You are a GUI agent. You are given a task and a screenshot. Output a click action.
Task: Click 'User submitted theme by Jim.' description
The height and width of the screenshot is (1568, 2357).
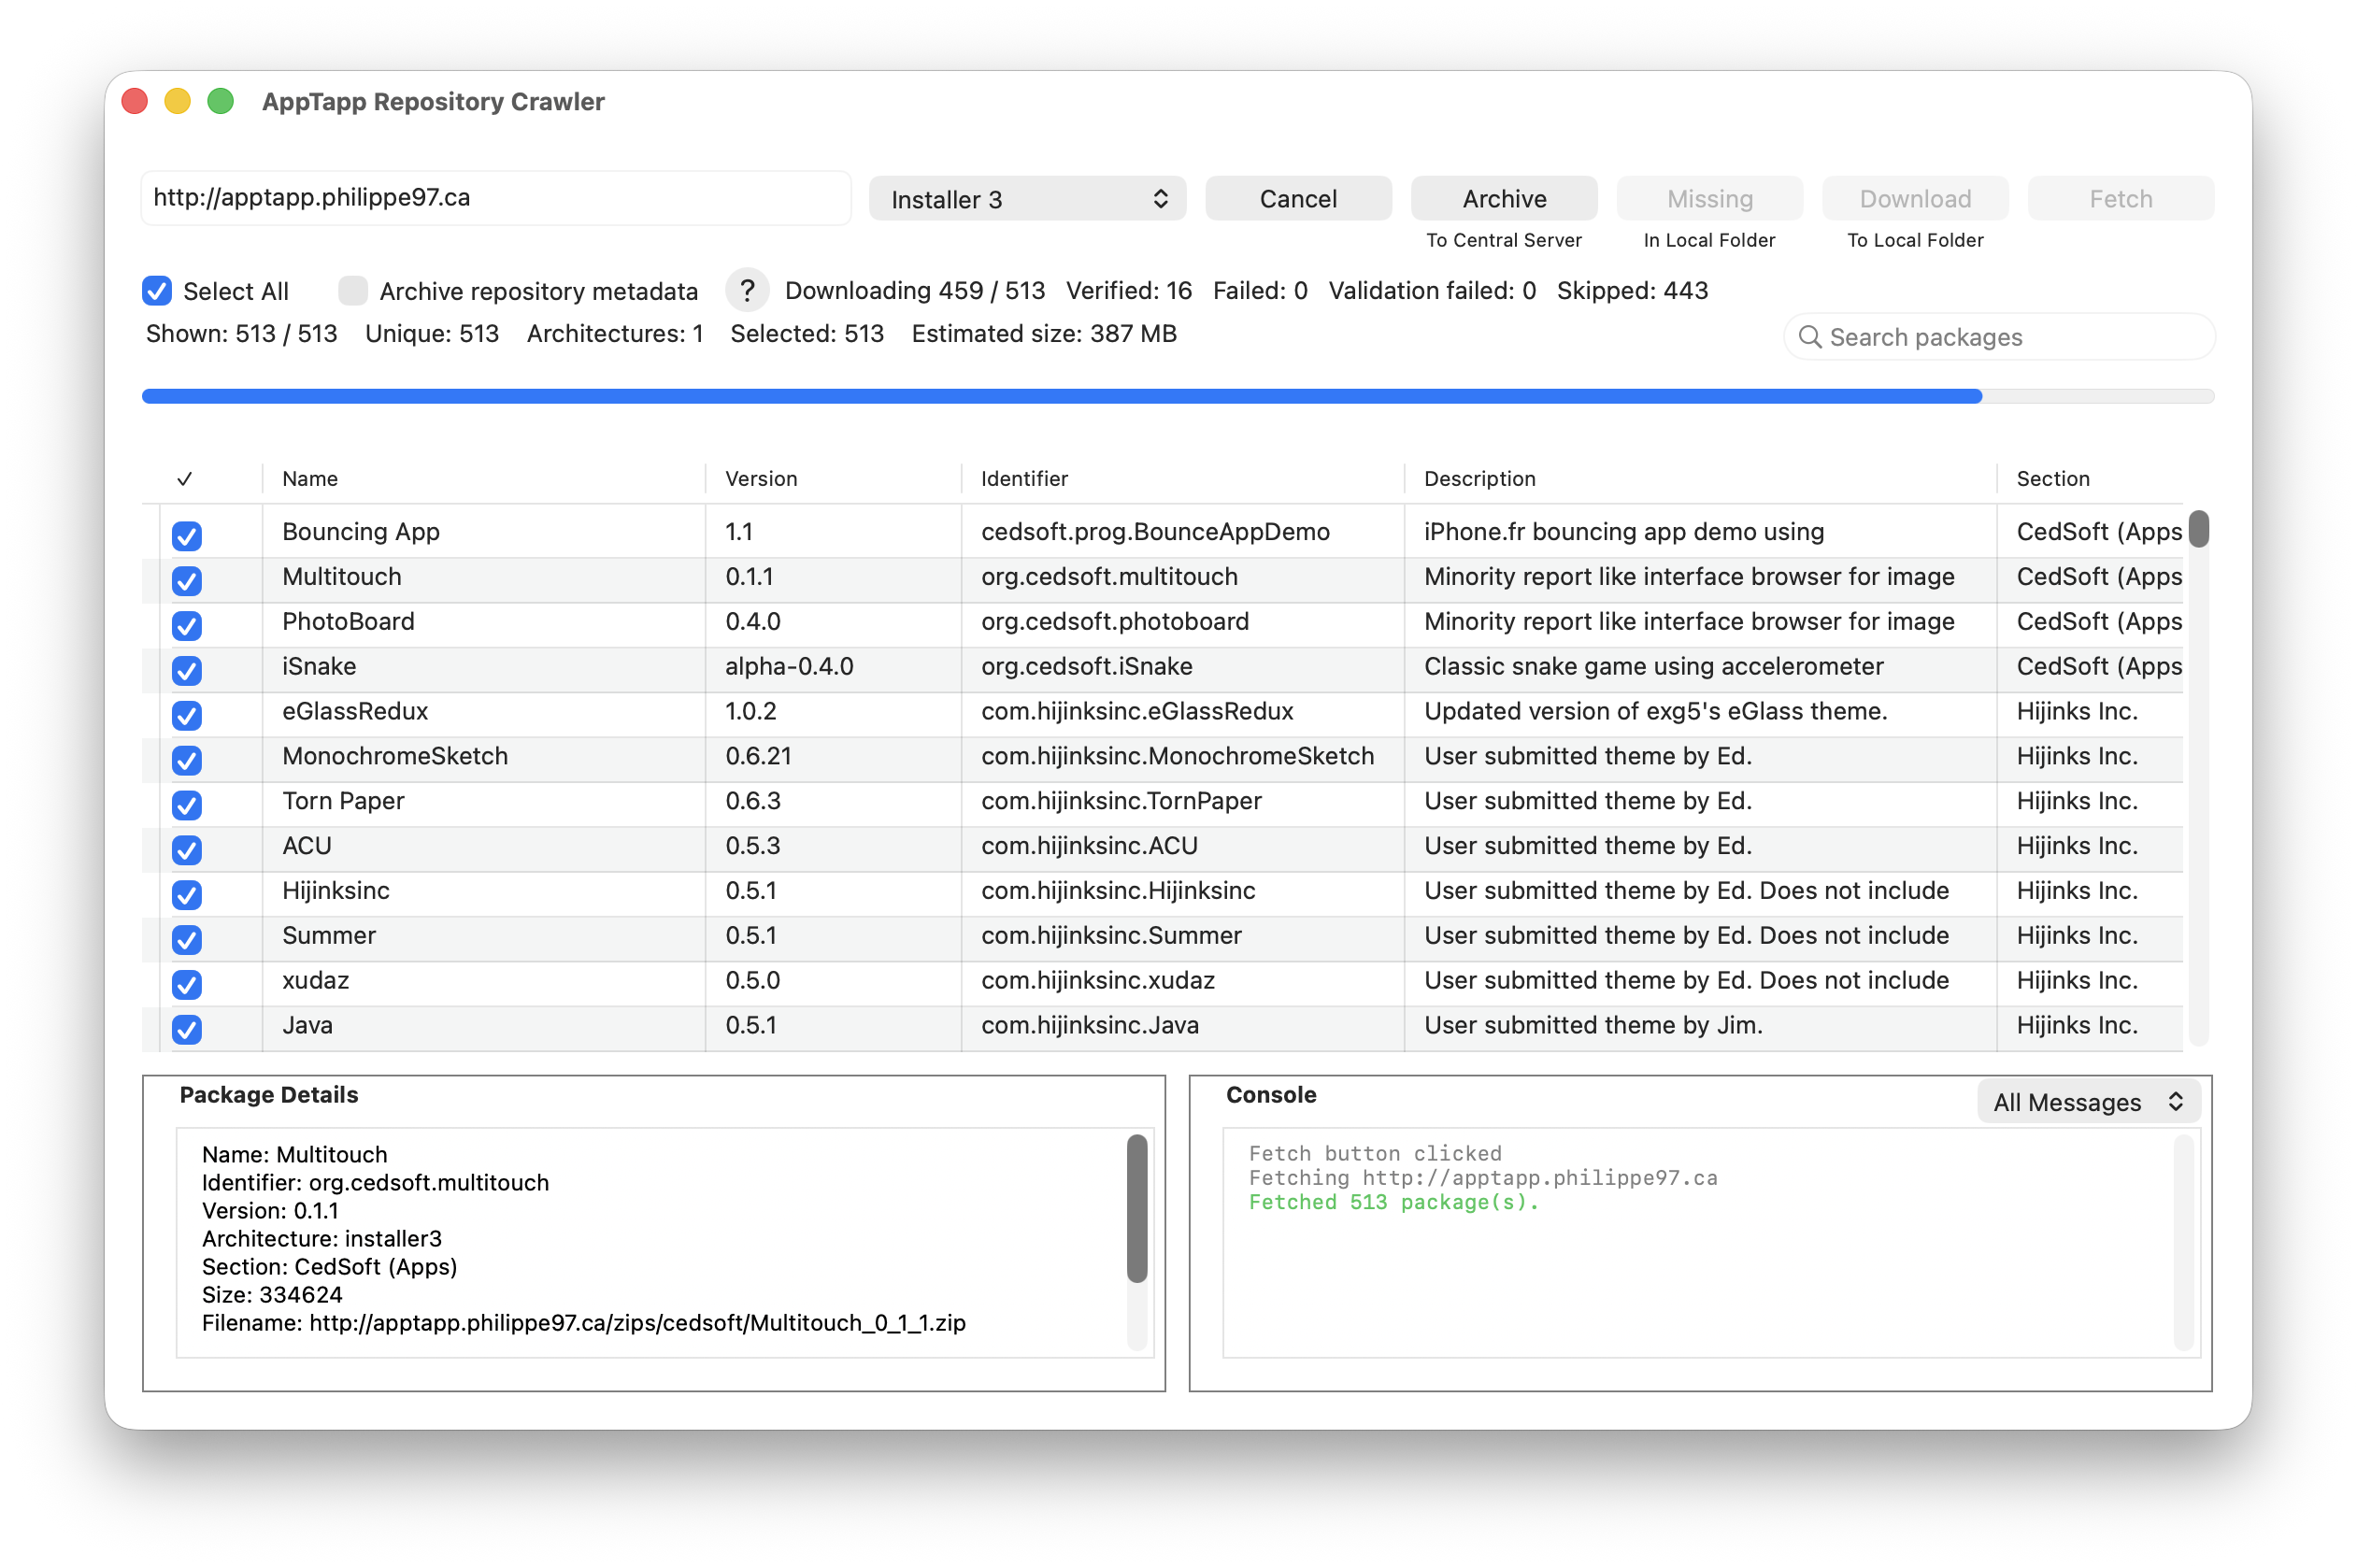coord(1593,1026)
